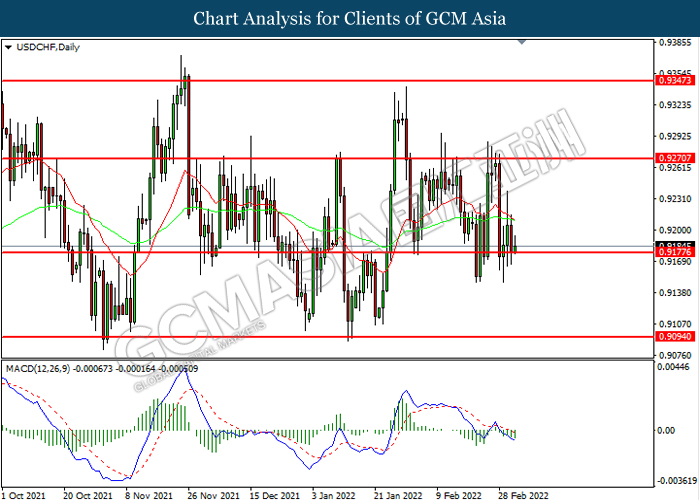Click the 0.91690 price scale value
The width and height of the screenshot is (700, 500).
pos(675,261)
